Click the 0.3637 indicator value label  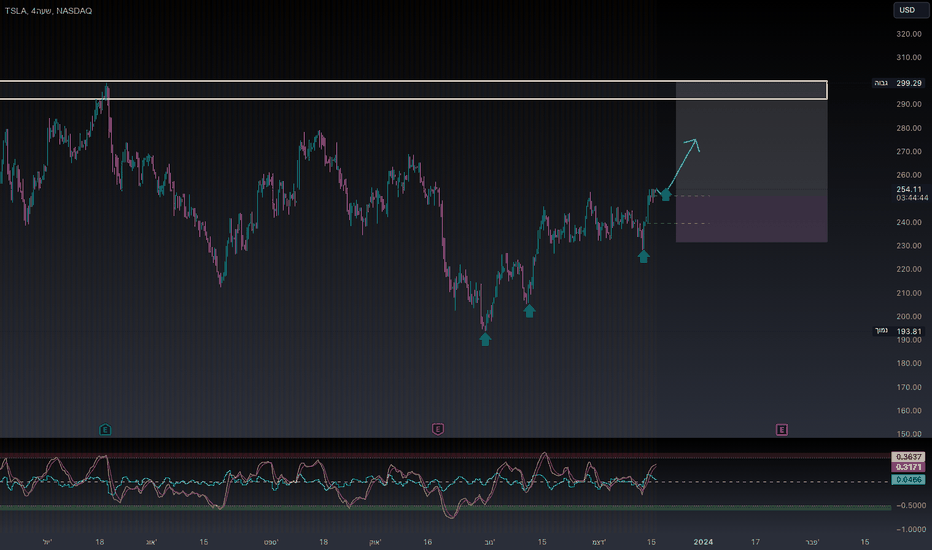coord(908,457)
